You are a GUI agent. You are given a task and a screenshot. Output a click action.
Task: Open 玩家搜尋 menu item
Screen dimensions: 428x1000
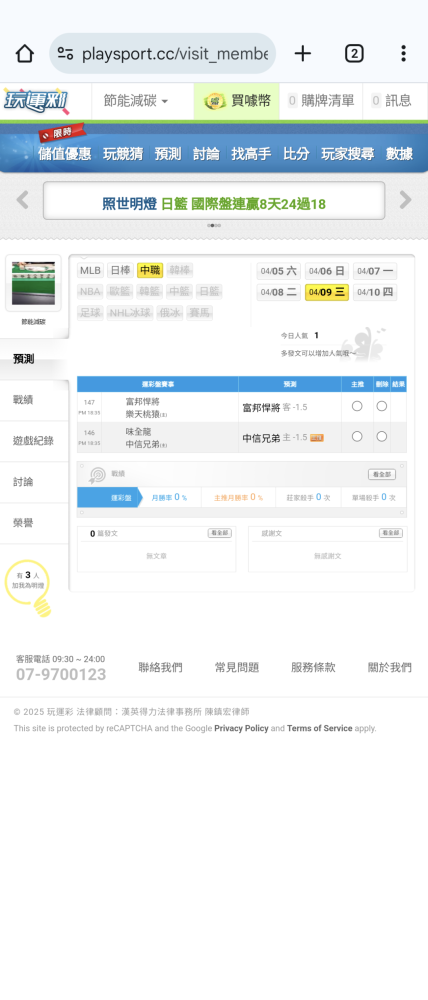point(347,154)
